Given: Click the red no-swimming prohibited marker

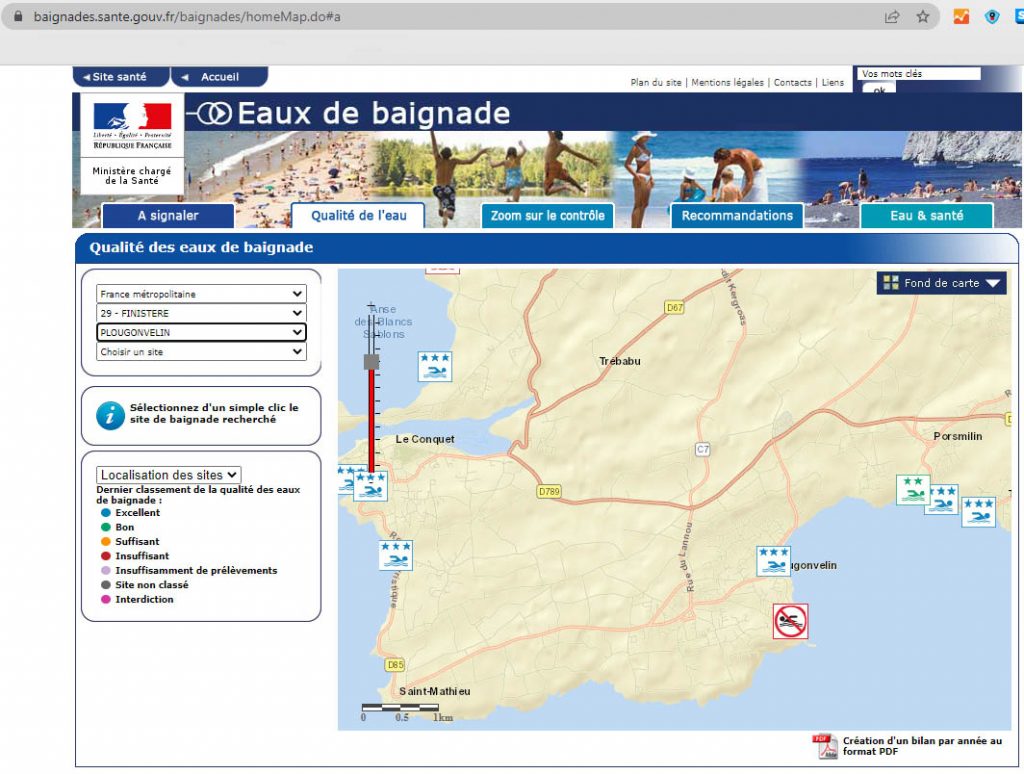Looking at the screenshot, I should click(791, 621).
